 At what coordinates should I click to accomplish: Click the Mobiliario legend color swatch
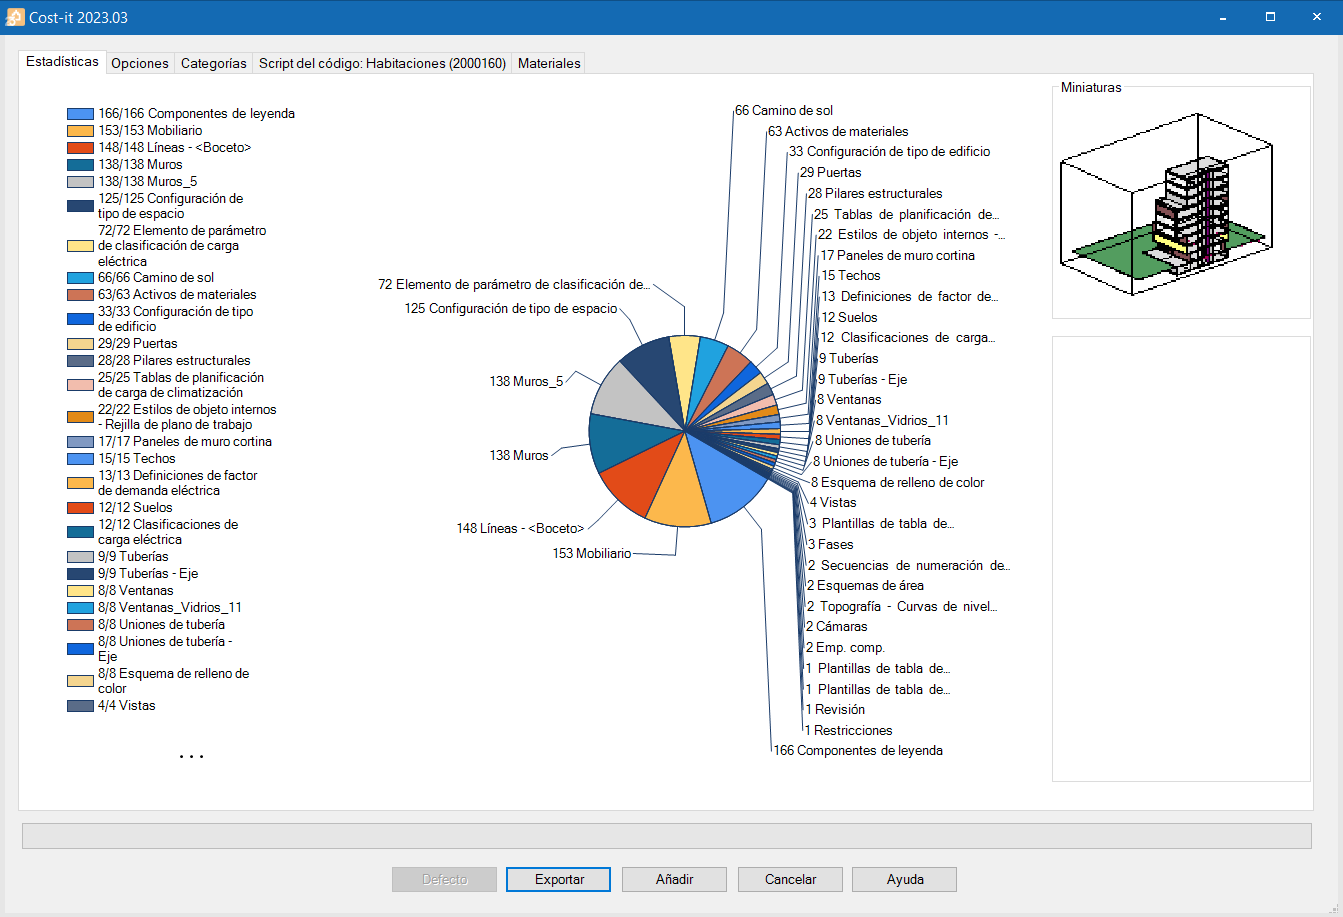(81, 130)
